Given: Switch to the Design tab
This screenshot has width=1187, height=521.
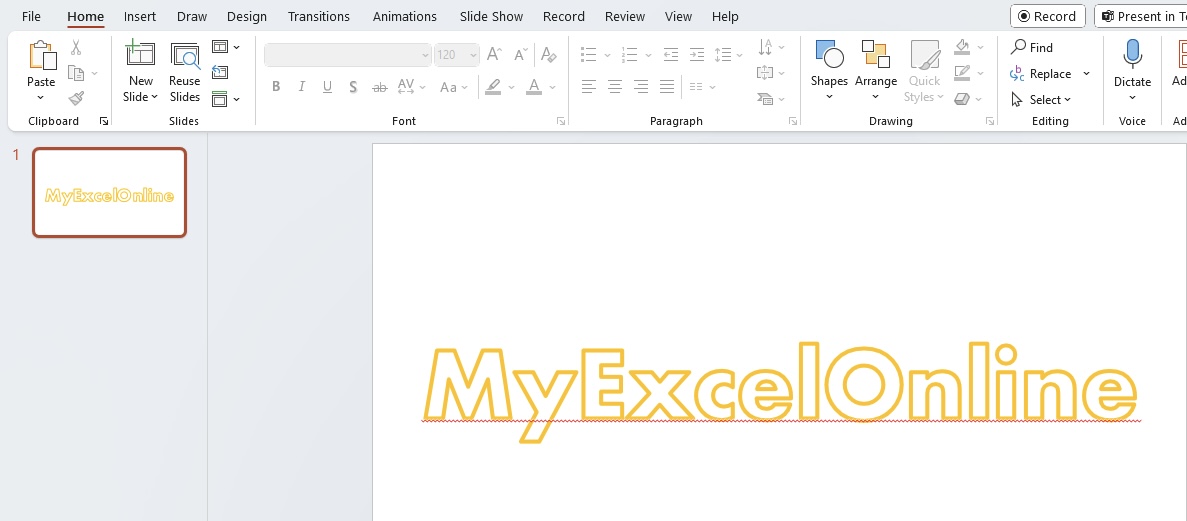Looking at the screenshot, I should (x=247, y=16).
